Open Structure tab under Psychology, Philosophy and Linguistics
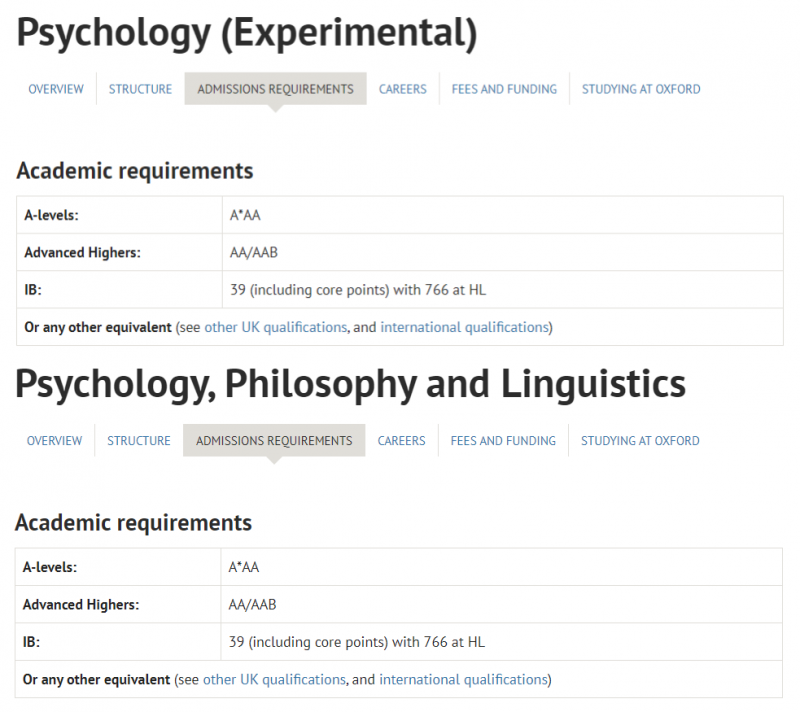Screen dimensions: 800x712 [x=139, y=441]
